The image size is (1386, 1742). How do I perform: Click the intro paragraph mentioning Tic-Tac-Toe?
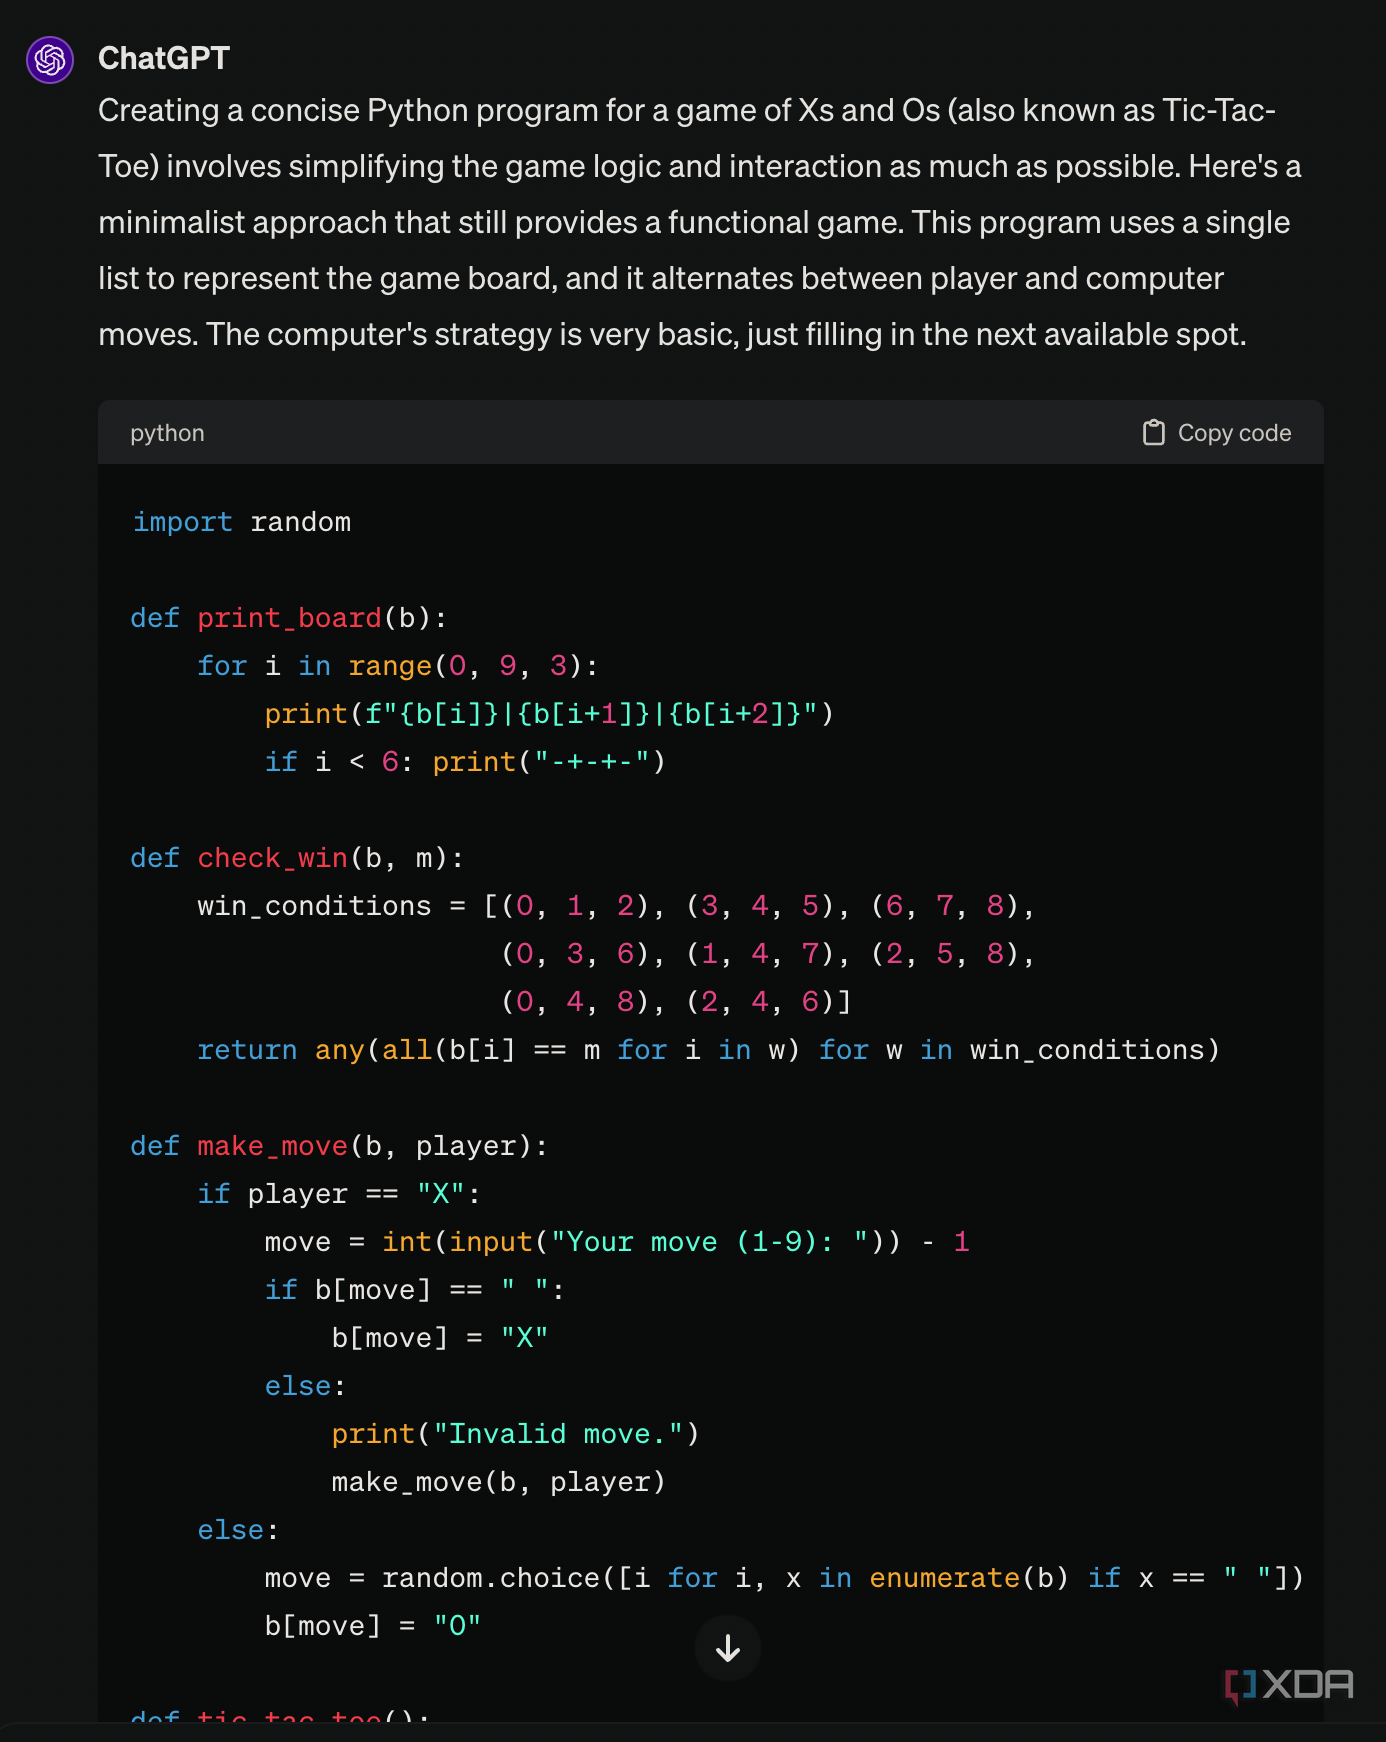point(690,222)
